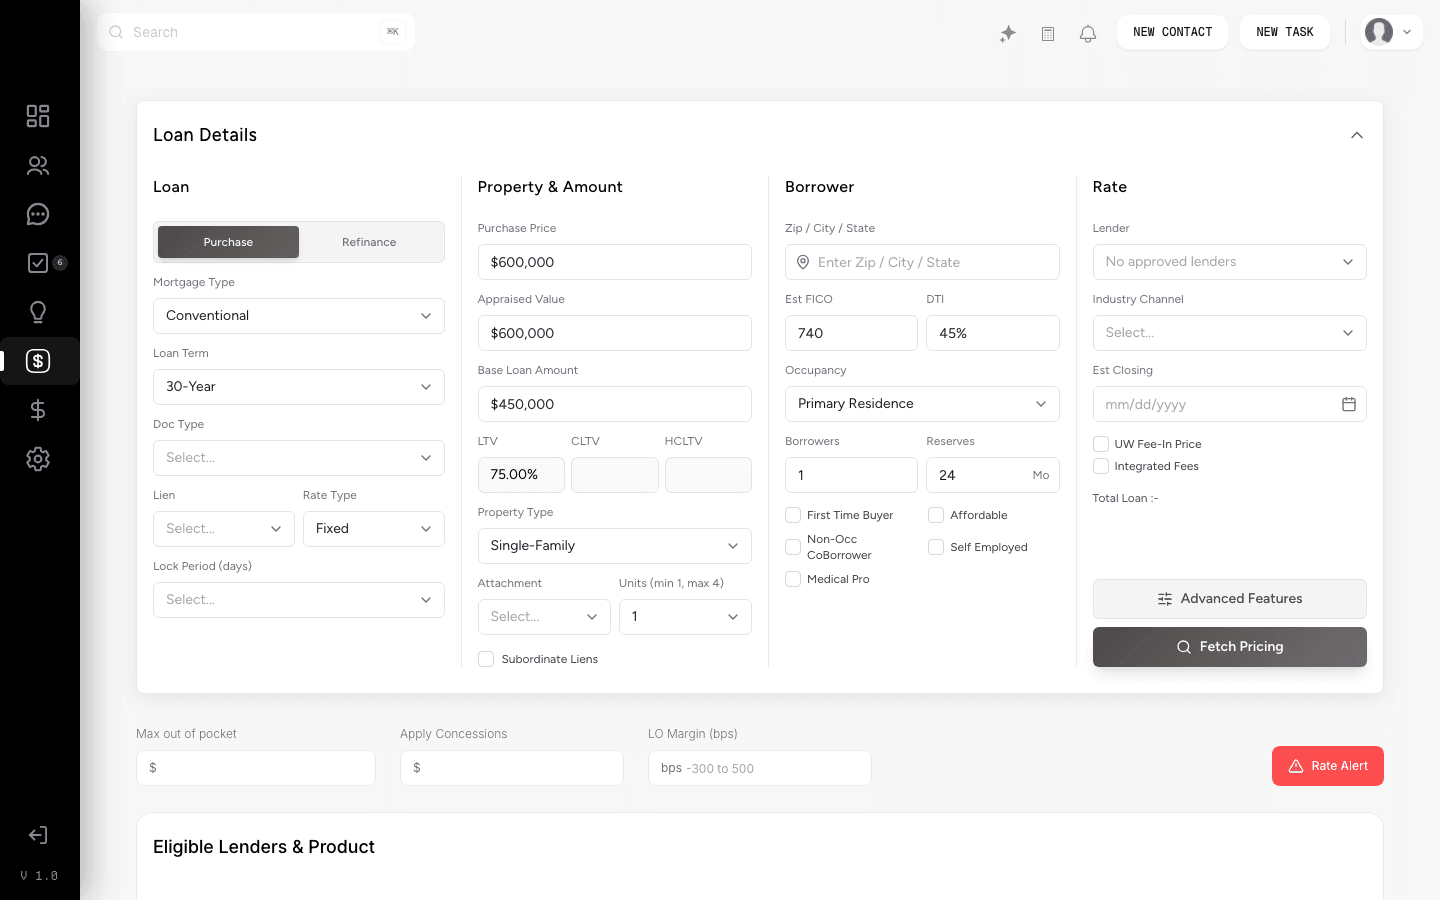Click the AI sparkle icon in top bar
Screen dimensions: 1440x900
1008,33
